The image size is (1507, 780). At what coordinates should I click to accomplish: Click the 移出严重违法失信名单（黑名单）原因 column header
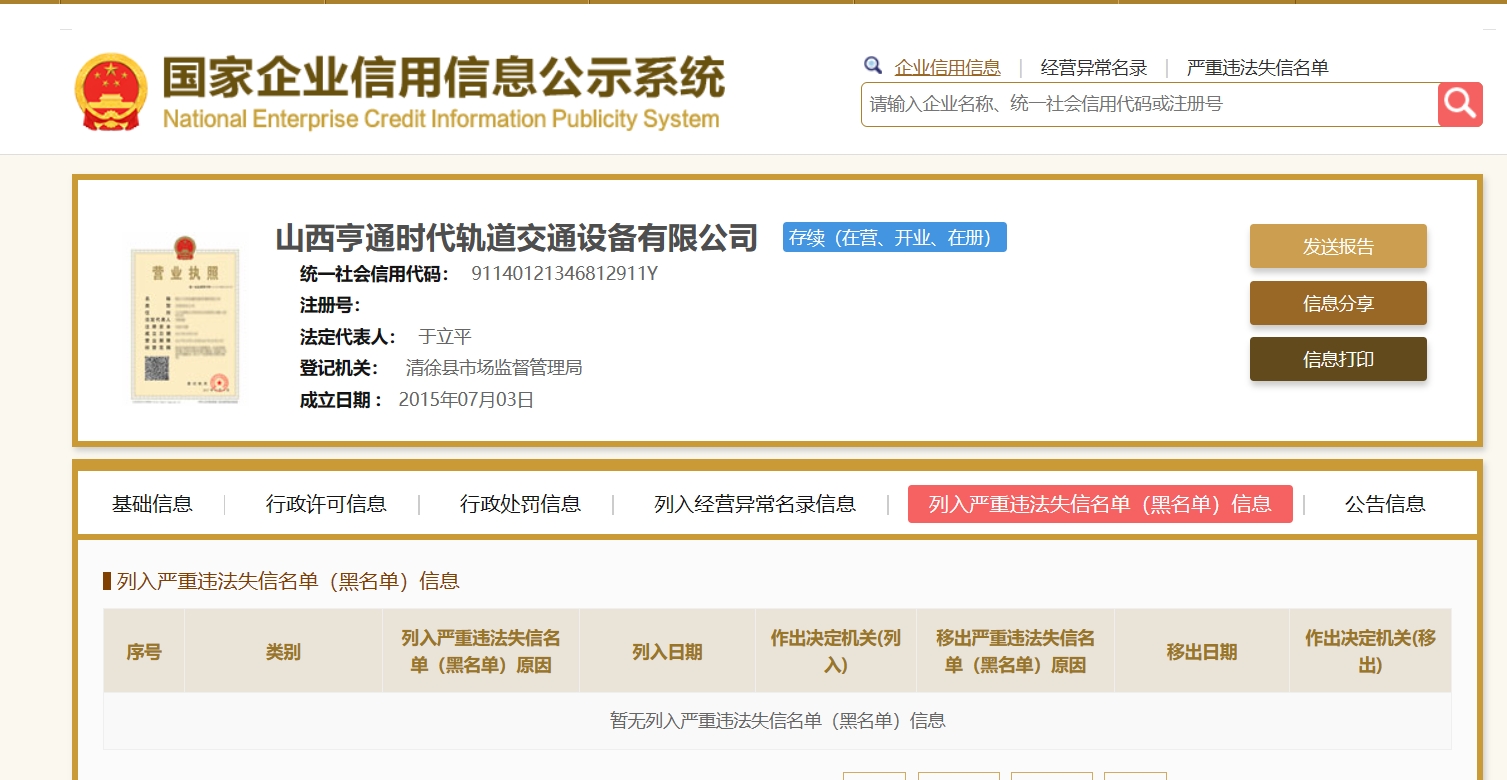[1015, 652]
